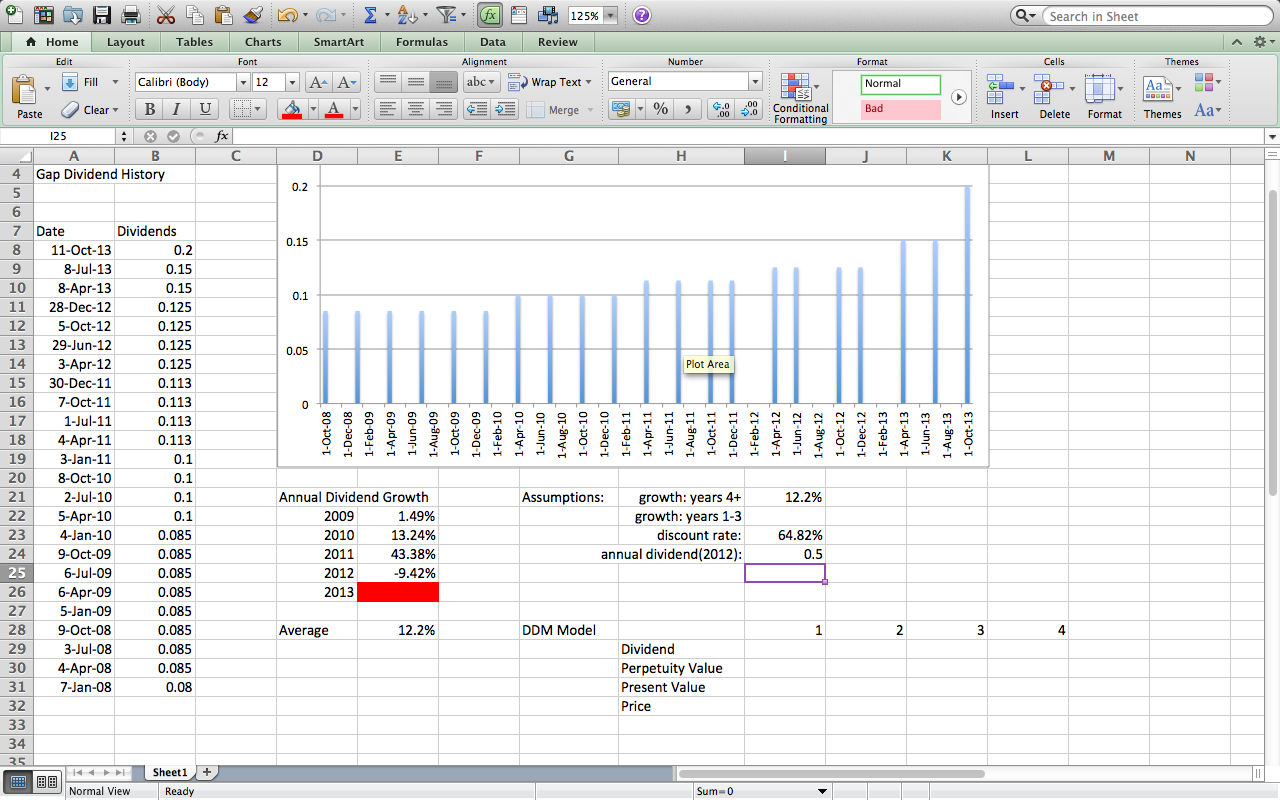
Task: Select the Sheet1 tab
Action: [169, 772]
